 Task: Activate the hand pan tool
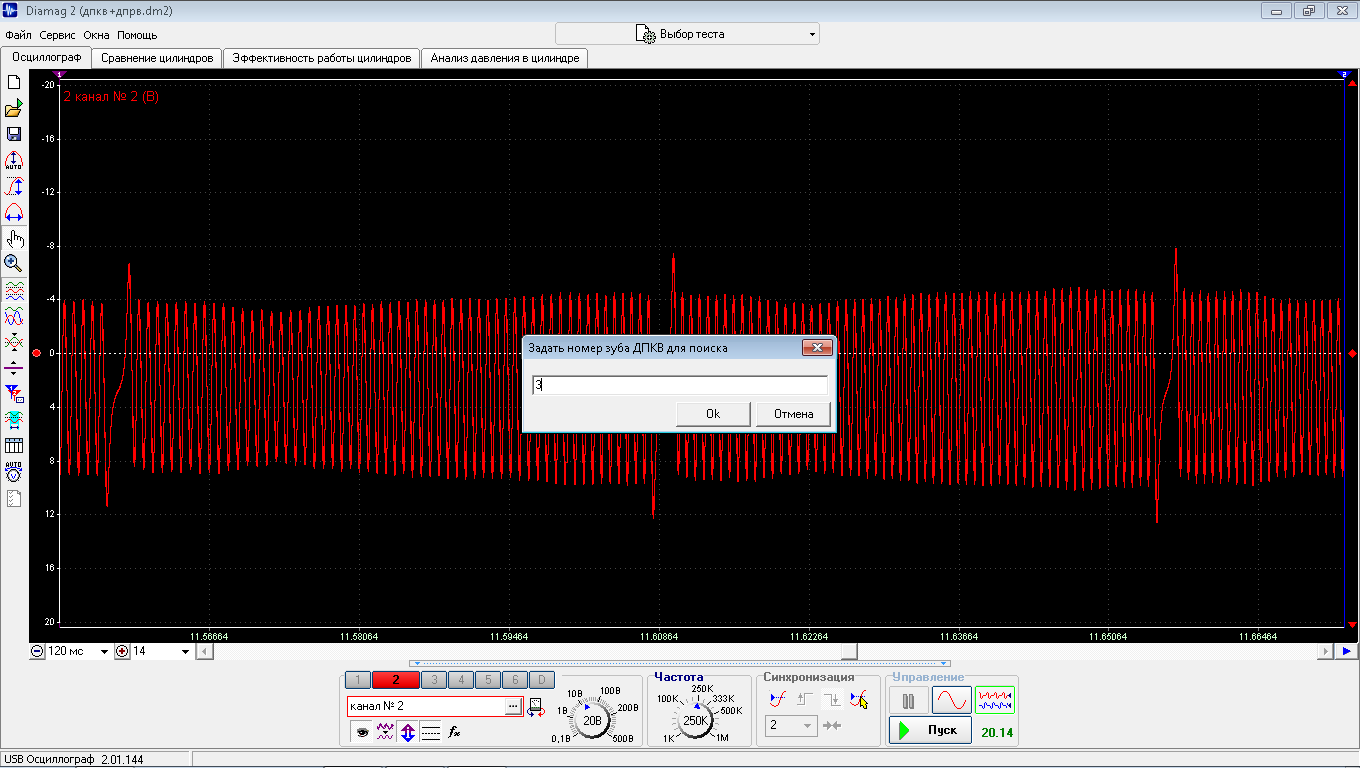point(14,238)
